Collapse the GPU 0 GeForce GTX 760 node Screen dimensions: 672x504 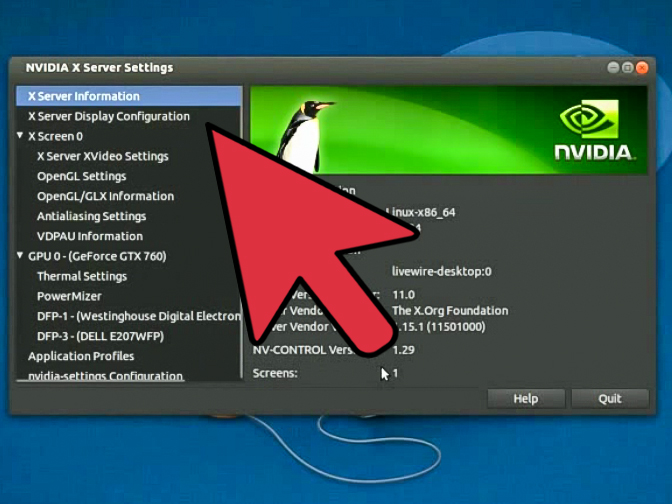coord(20,255)
